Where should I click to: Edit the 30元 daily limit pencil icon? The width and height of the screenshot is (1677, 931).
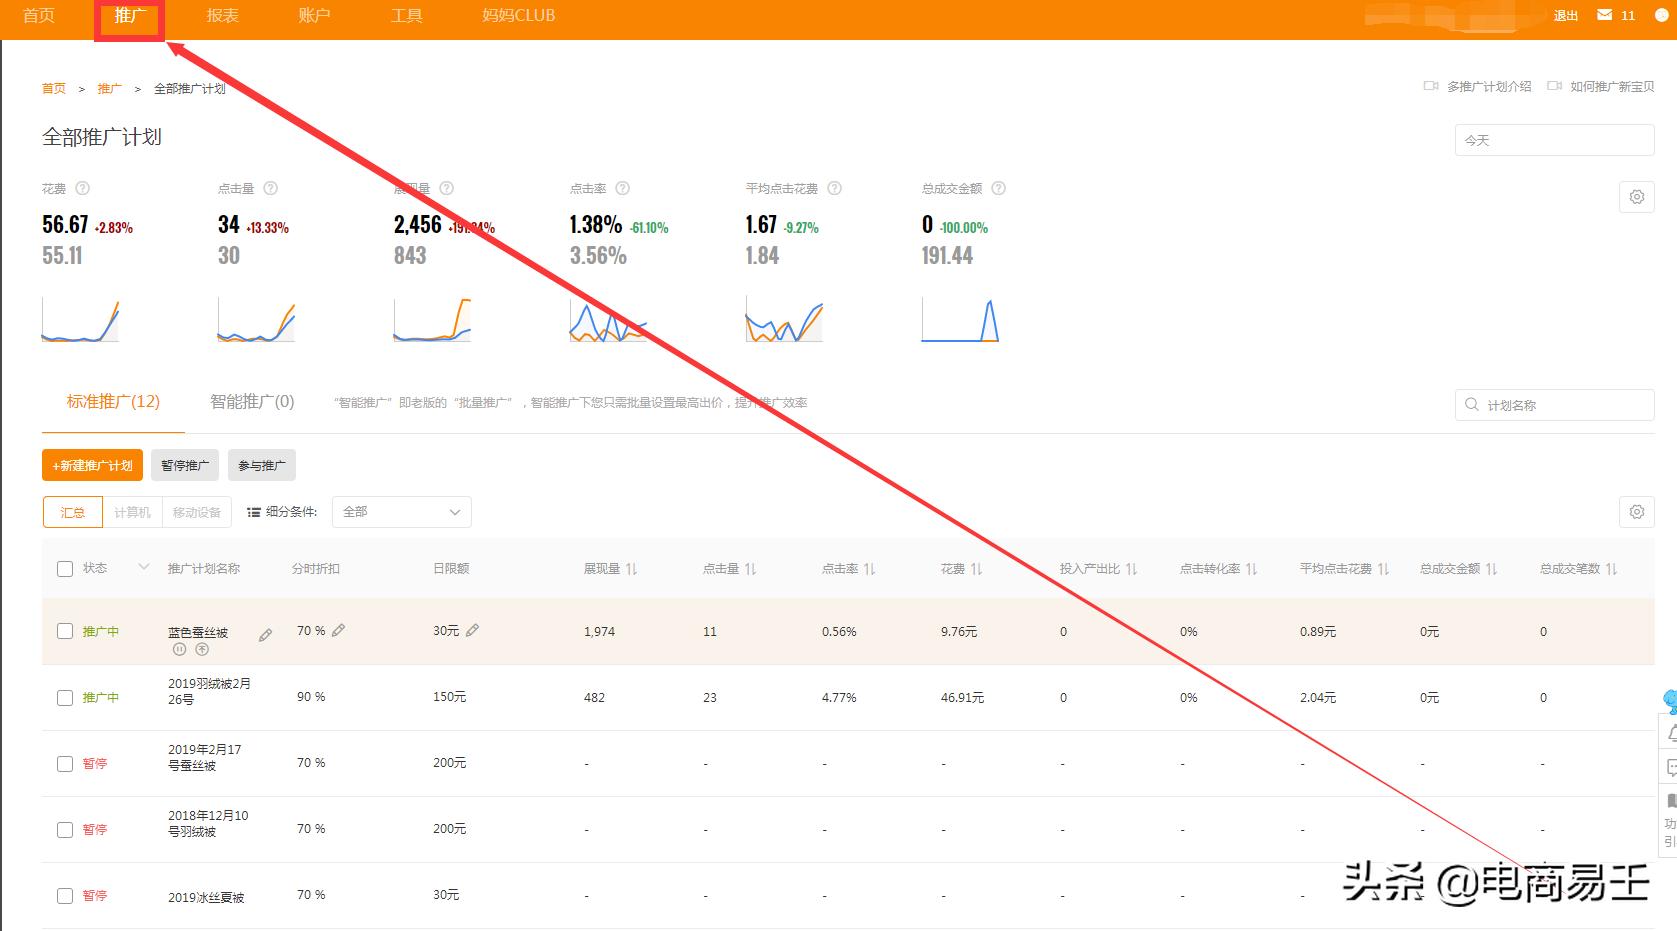473,630
